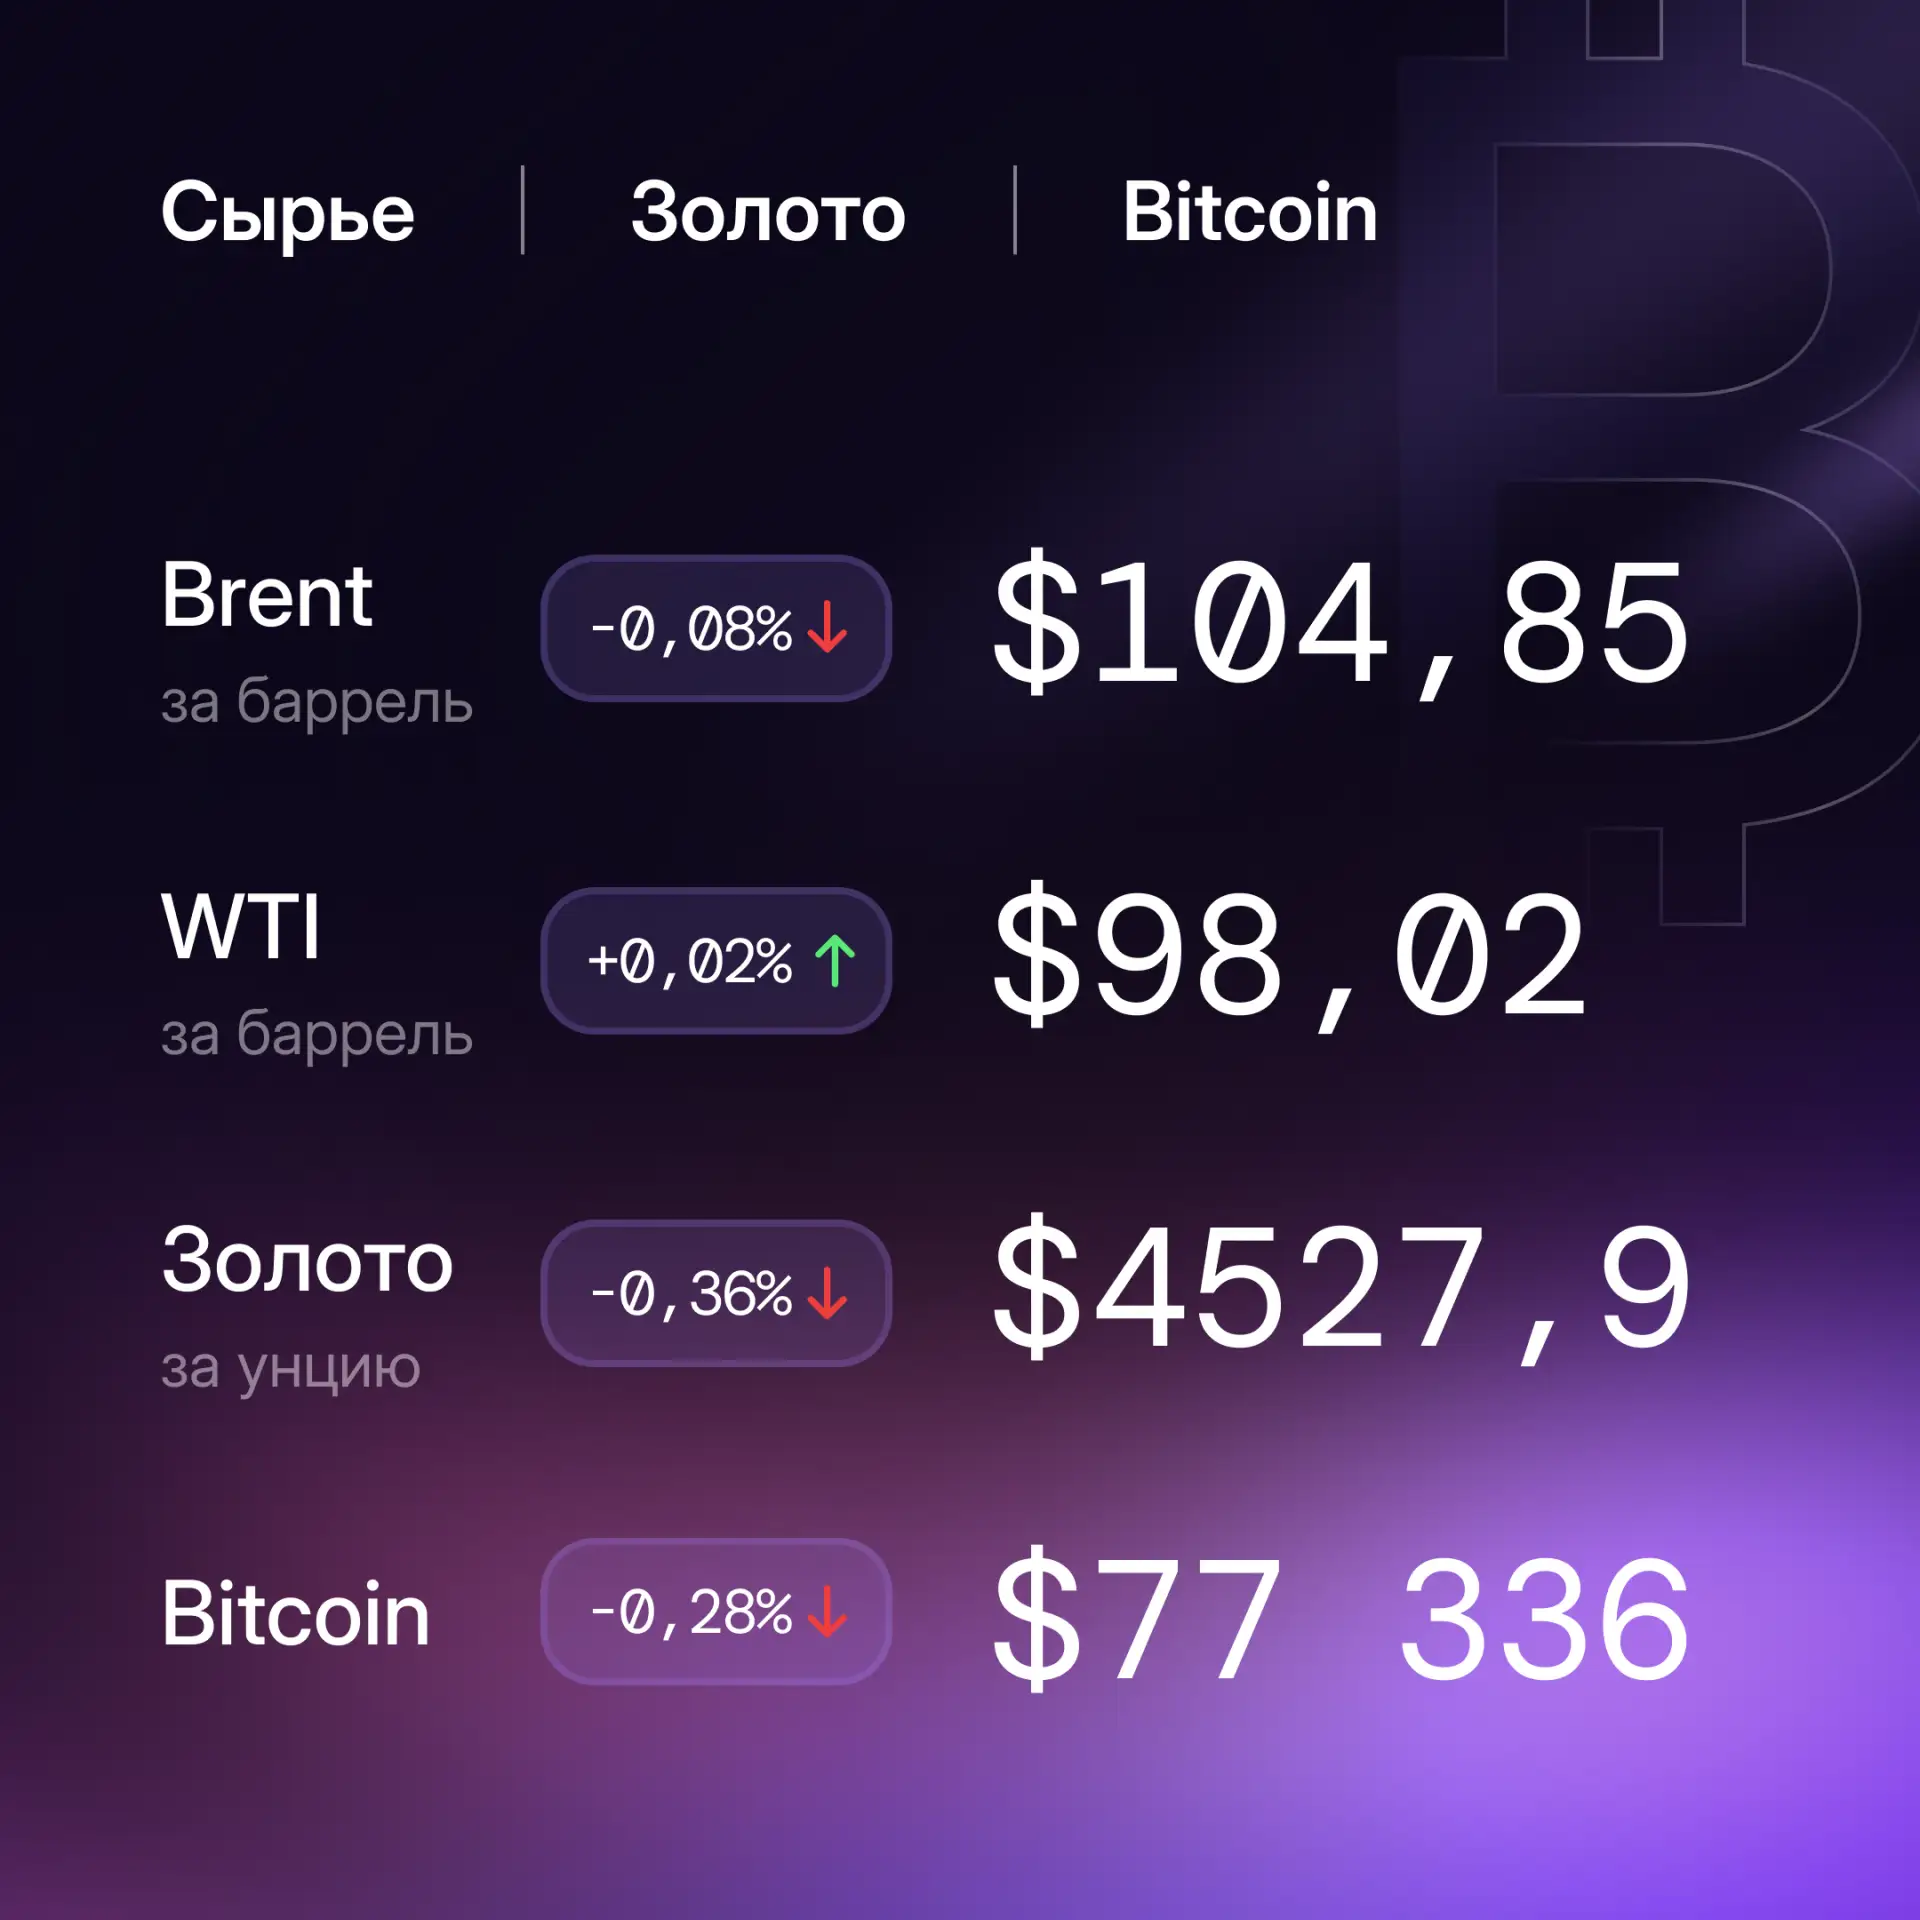This screenshot has width=1920, height=1920.
Task: Click the red down arrow in the Bitcoin badge
Action: [827, 1611]
